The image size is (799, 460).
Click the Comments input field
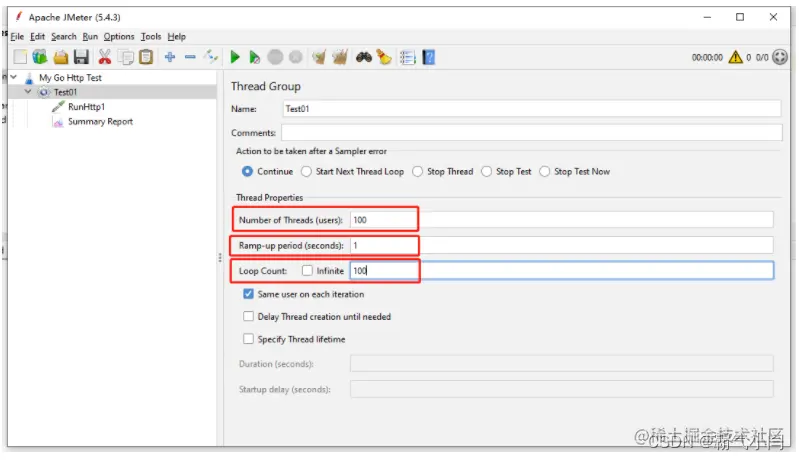532,132
